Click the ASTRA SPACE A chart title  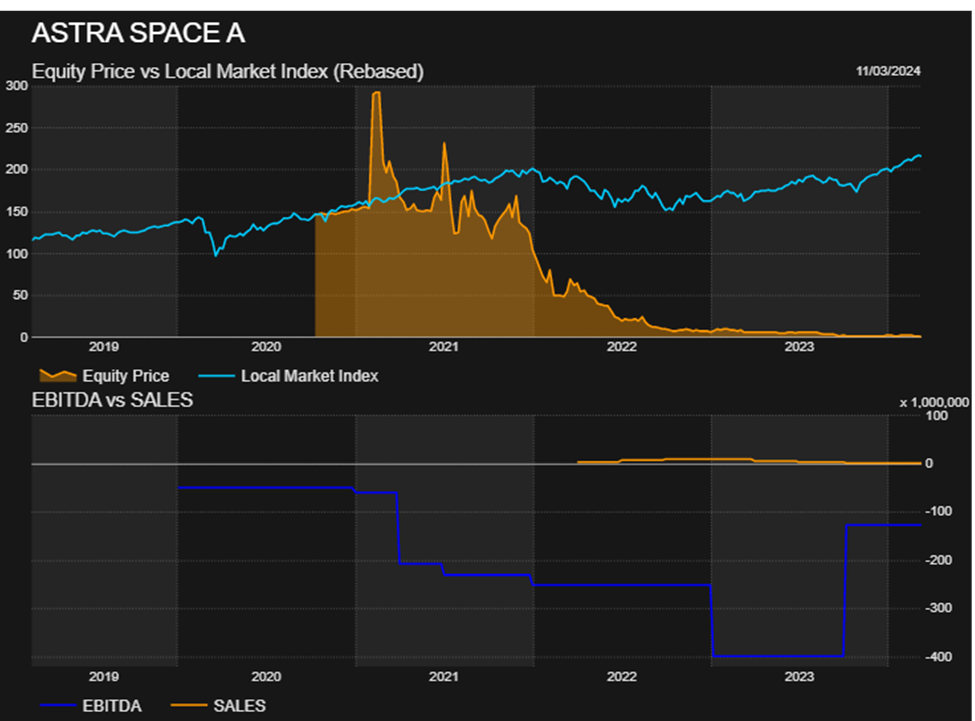click(138, 34)
